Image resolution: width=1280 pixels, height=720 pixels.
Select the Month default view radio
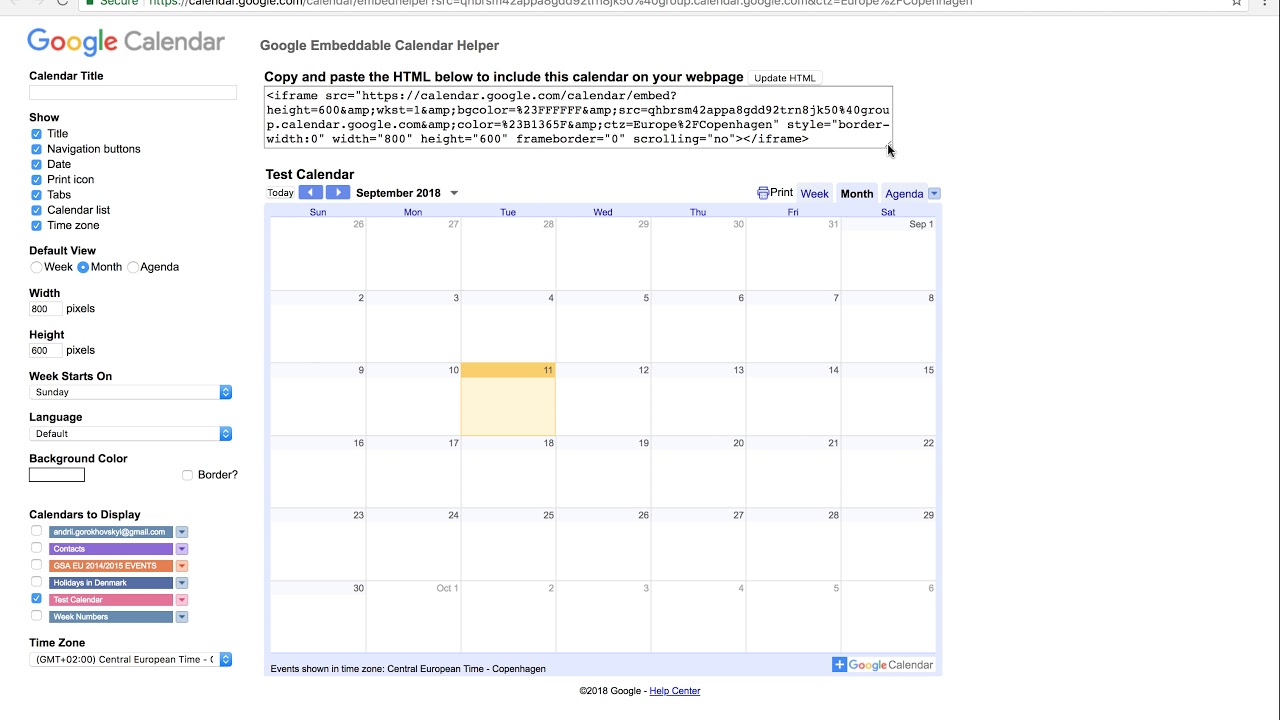click(83, 267)
